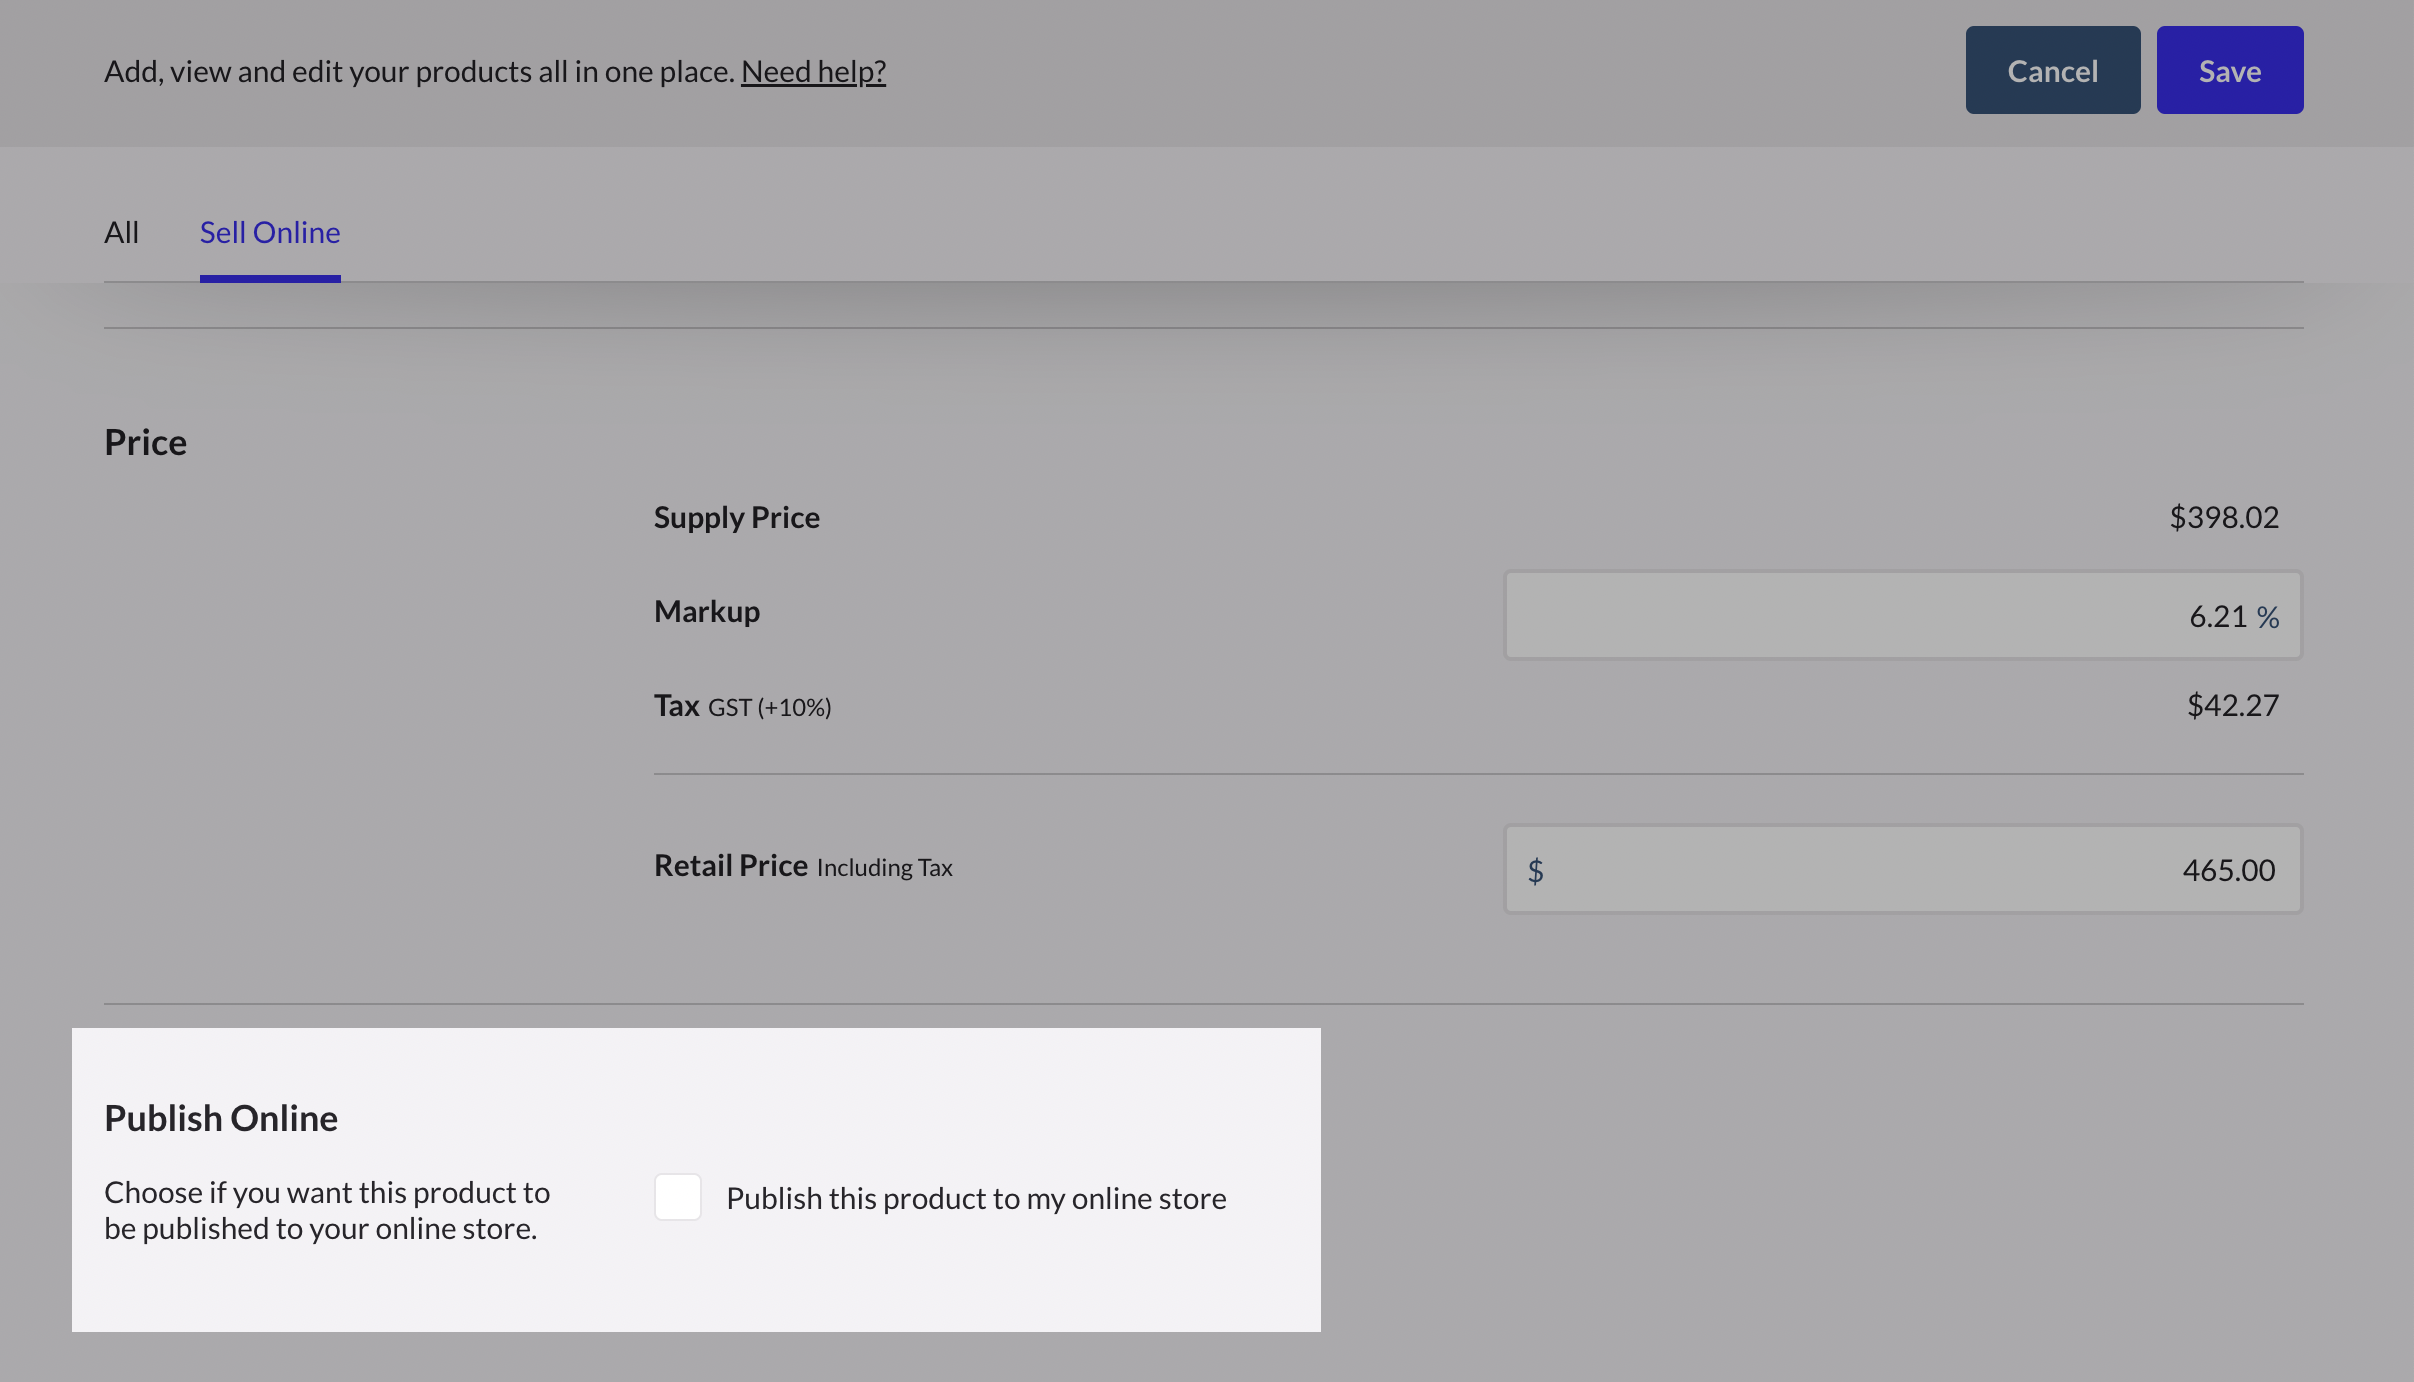2414x1382 pixels.
Task: Open the Need help? link
Action: (813, 71)
